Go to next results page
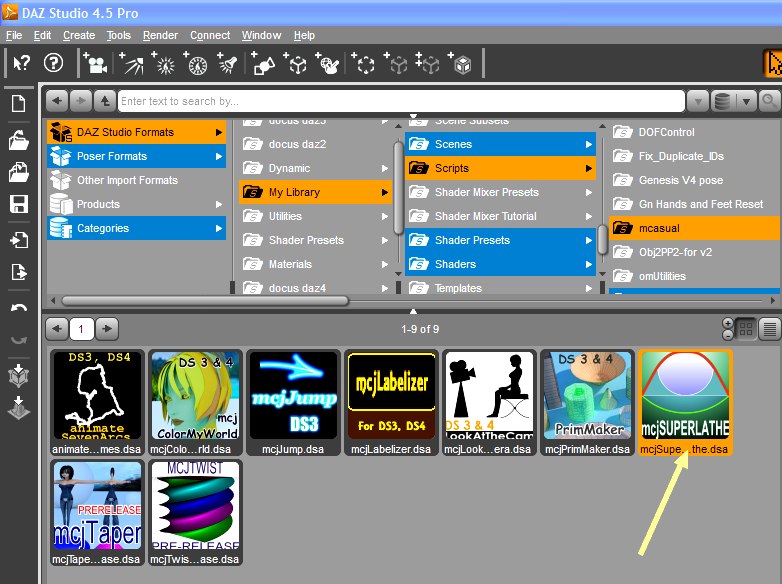The width and height of the screenshot is (782, 584). coord(107,329)
